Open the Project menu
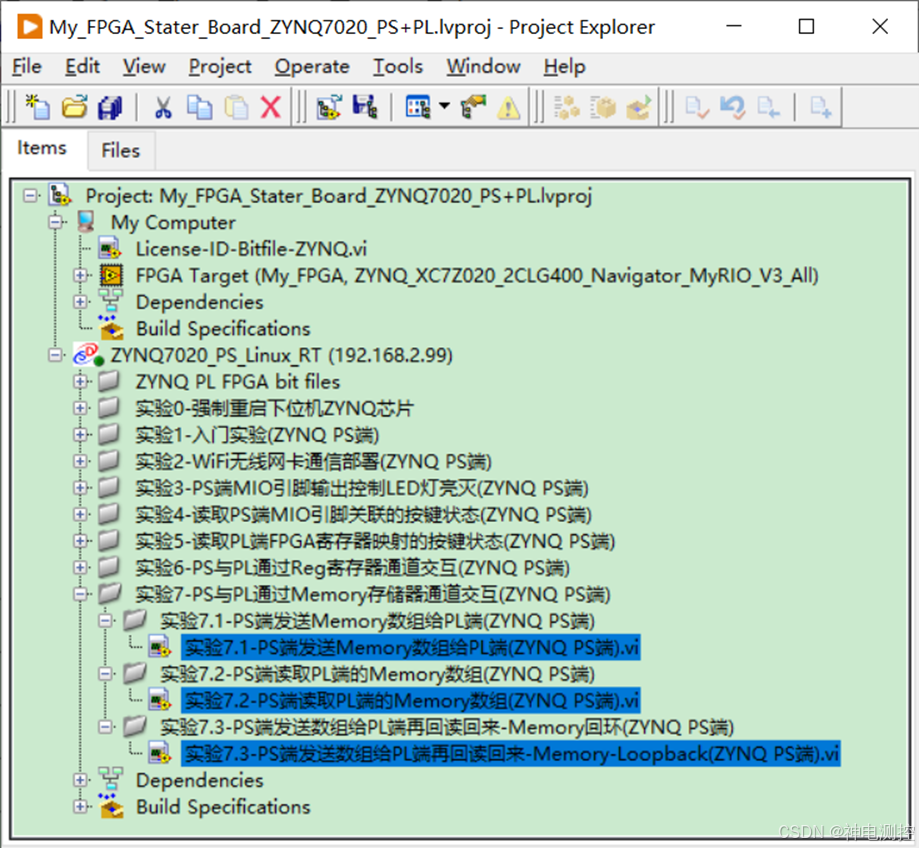This screenshot has height=848, width=919. [x=220, y=66]
